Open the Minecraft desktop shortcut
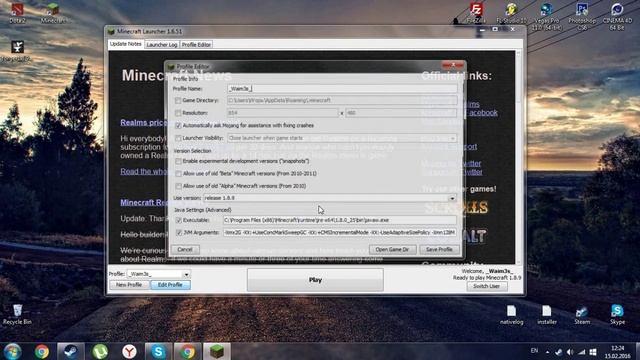Viewport: 640px width, 360px height. click(x=53, y=12)
